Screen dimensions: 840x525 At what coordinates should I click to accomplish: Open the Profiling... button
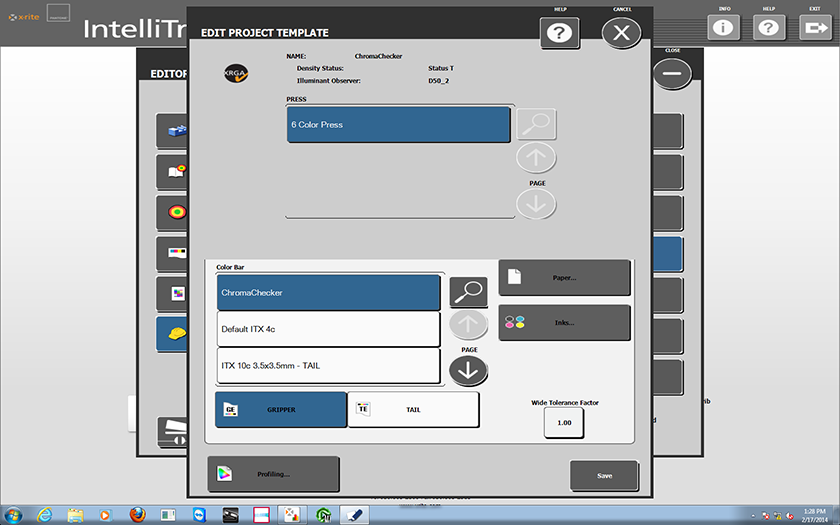273,474
